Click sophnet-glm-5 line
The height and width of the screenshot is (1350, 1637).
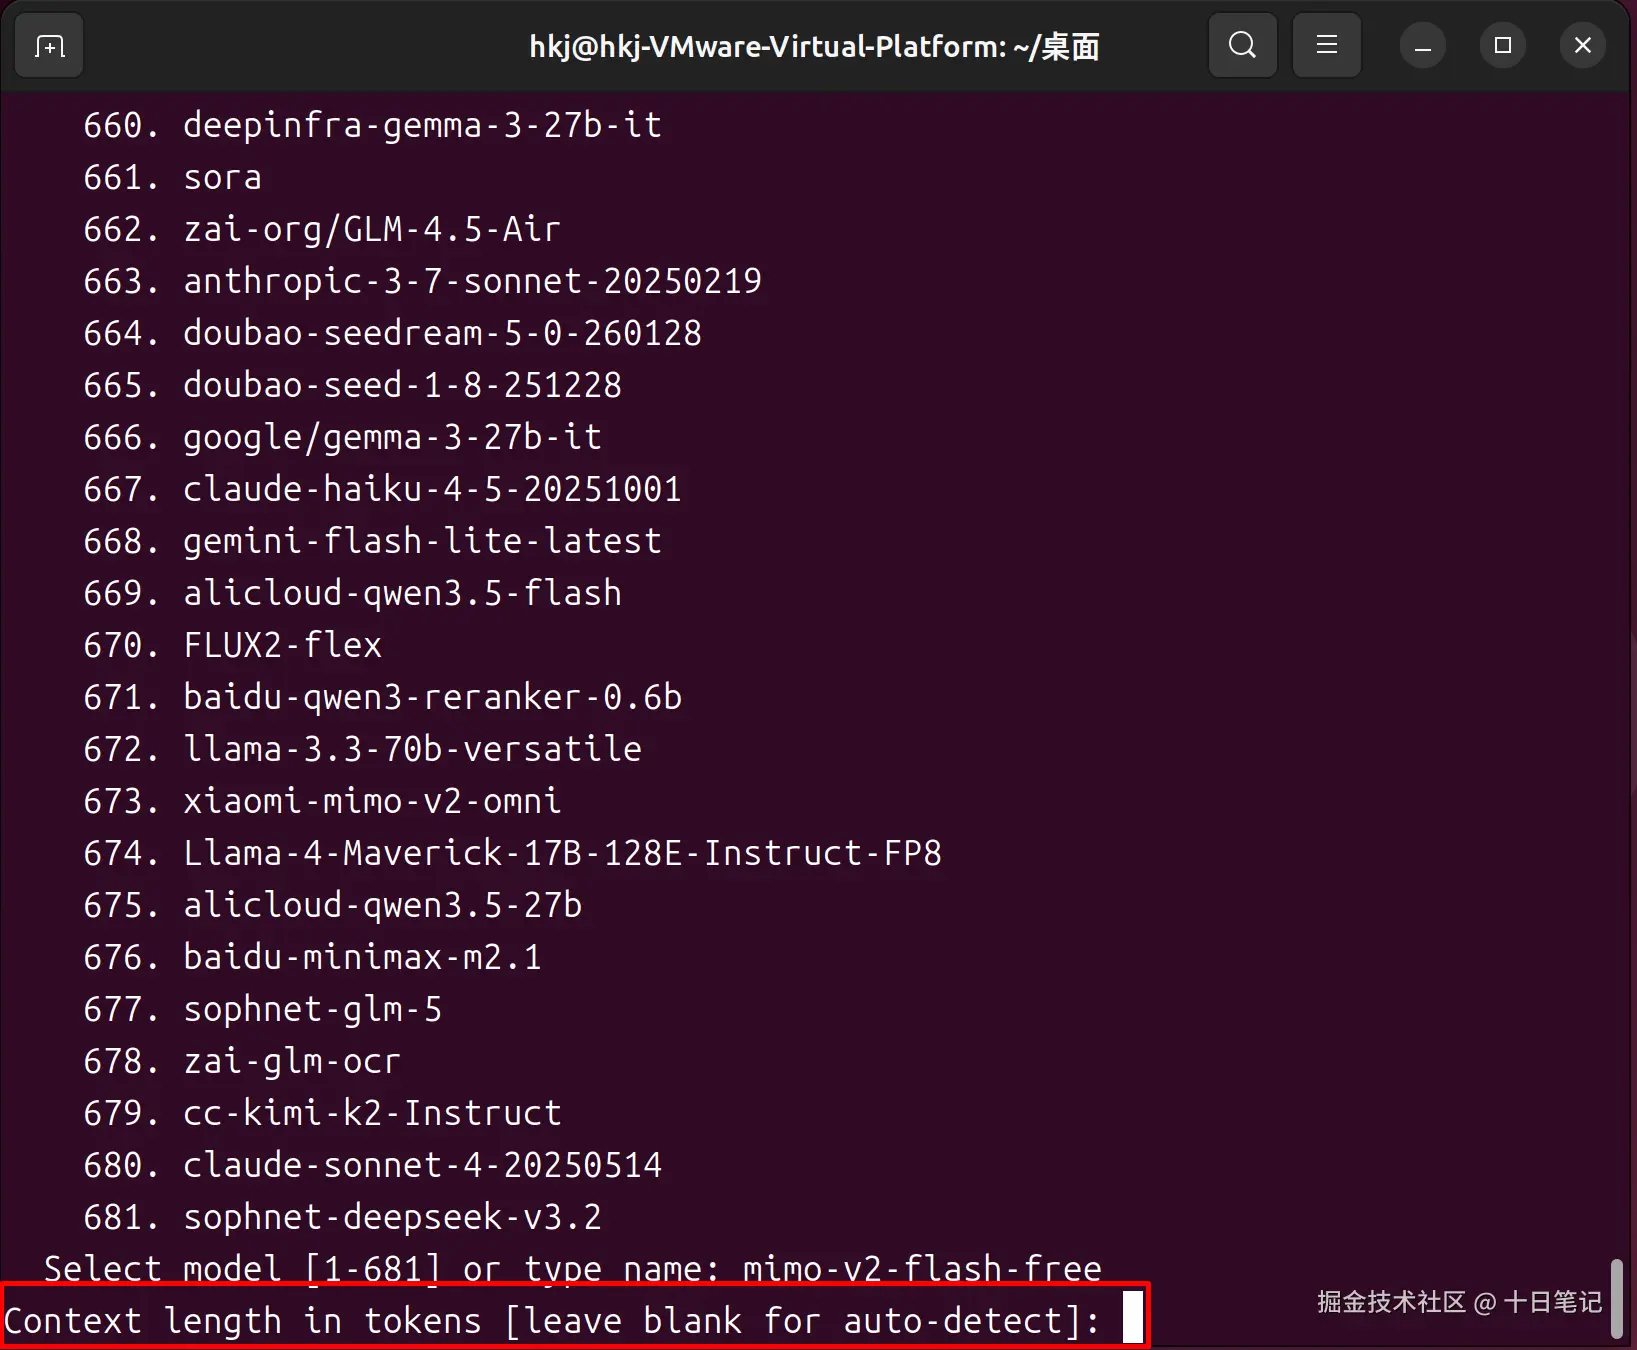pos(262,1009)
